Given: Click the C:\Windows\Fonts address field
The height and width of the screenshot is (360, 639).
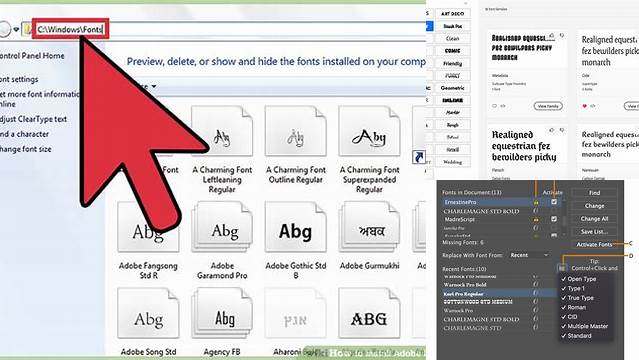Looking at the screenshot, I should coord(70,29).
